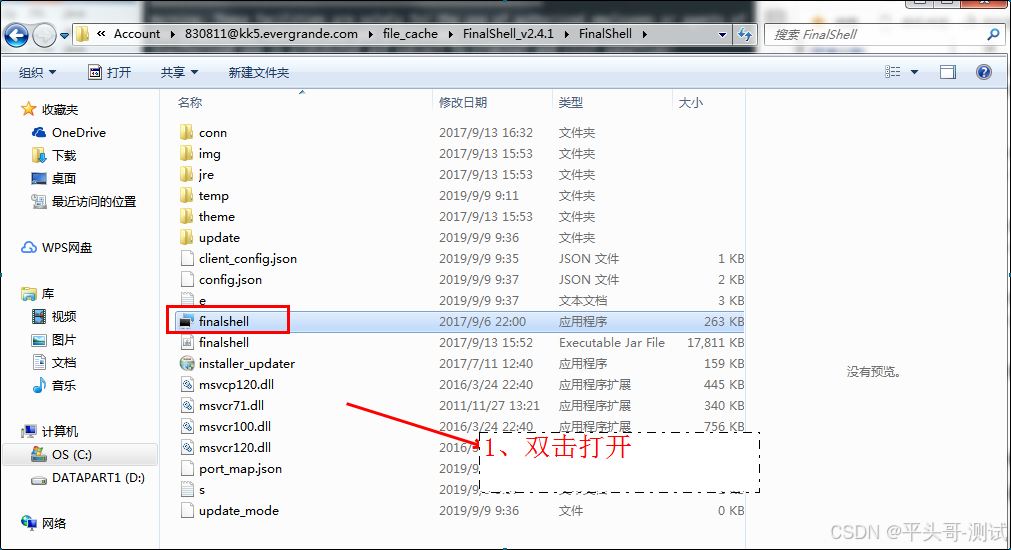The width and height of the screenshot is (1011, 550).
Task: Select WPS网盘 in sidebar
Action: 57,248
